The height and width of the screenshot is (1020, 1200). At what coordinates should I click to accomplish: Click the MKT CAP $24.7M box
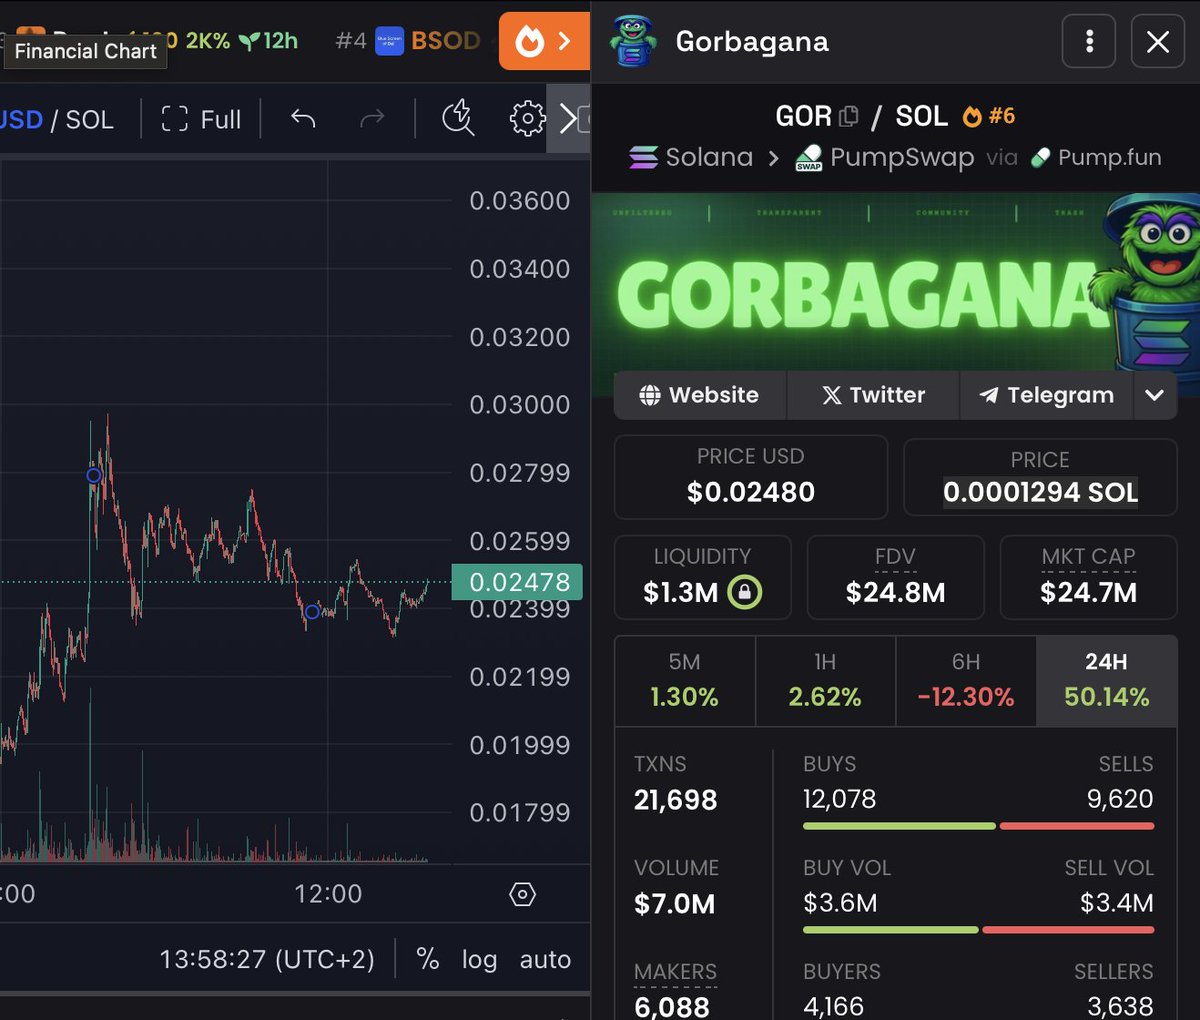[1088, 577]
